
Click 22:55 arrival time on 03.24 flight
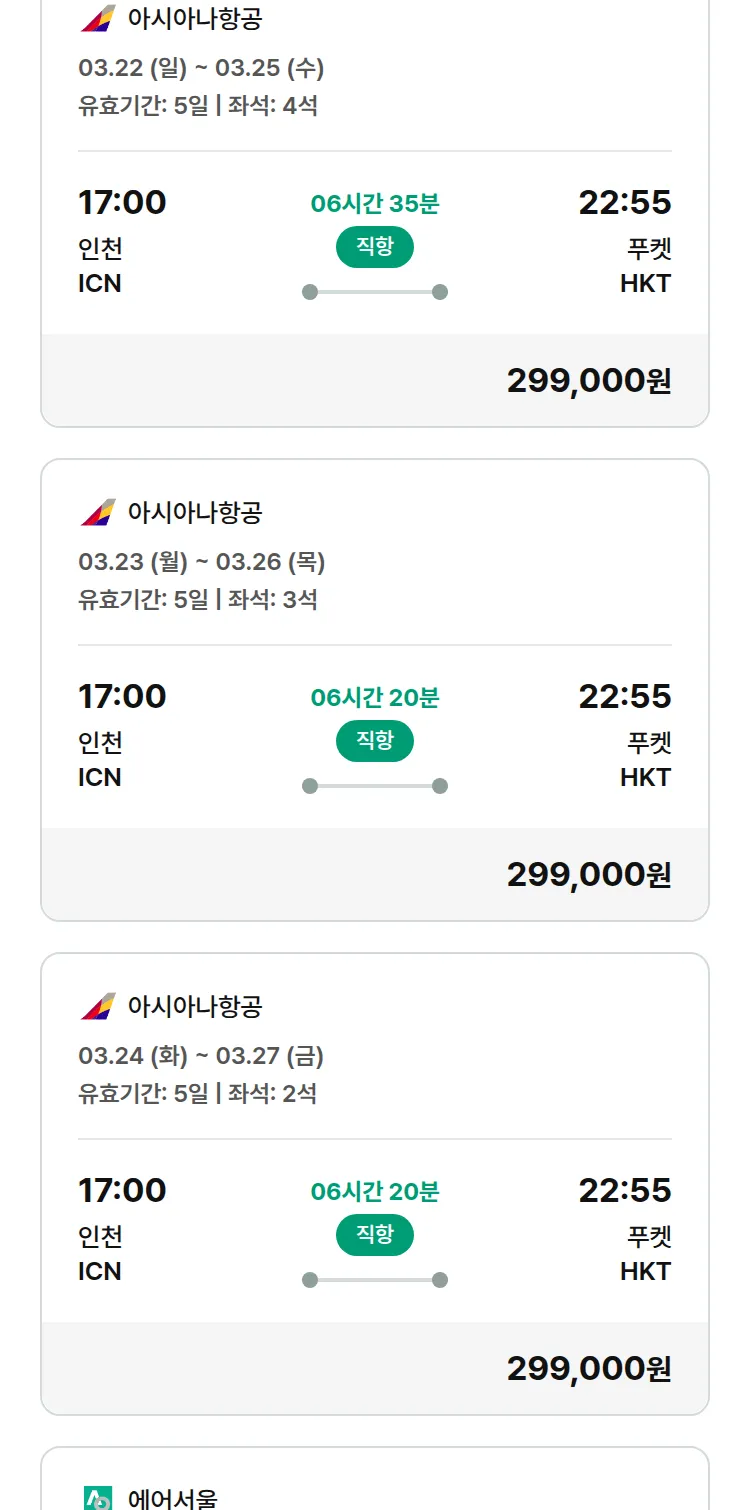click(x=625, y=1190)
